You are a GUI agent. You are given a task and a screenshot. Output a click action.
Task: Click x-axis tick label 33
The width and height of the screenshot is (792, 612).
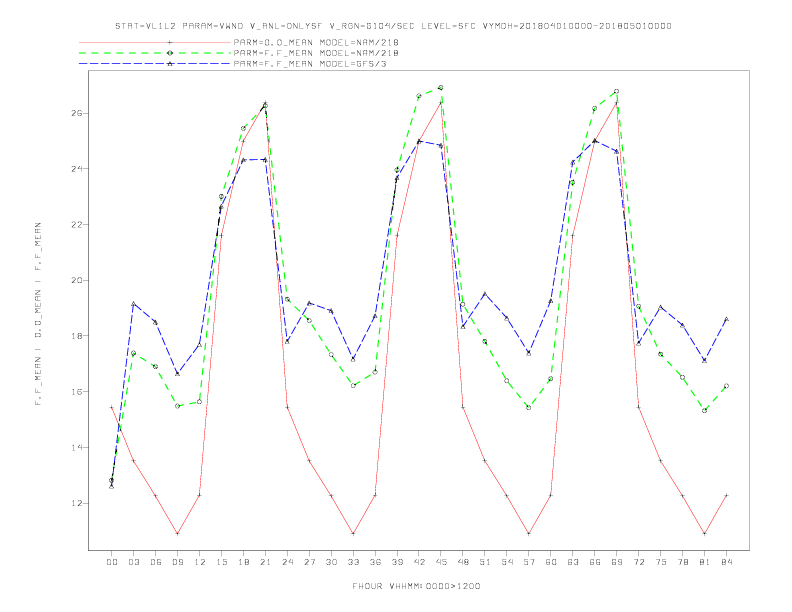pos(353,562)
